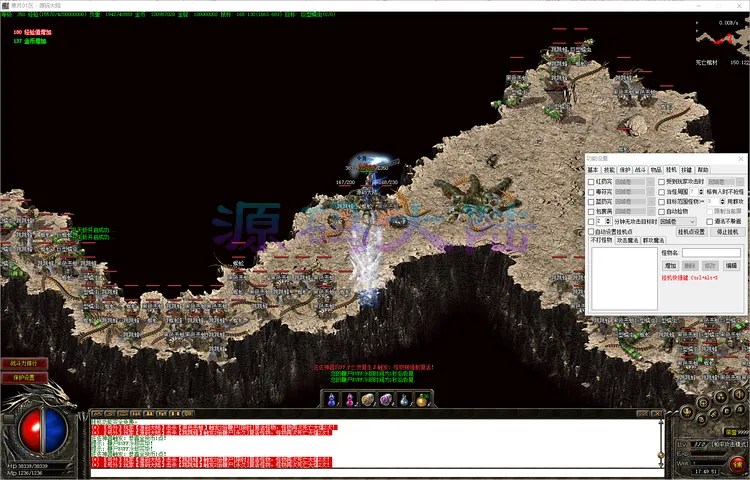The image size is (750, 480).
Task: Check the 自动设置挂机点 option
Action: pyautogui.click(x=591, y=231)
